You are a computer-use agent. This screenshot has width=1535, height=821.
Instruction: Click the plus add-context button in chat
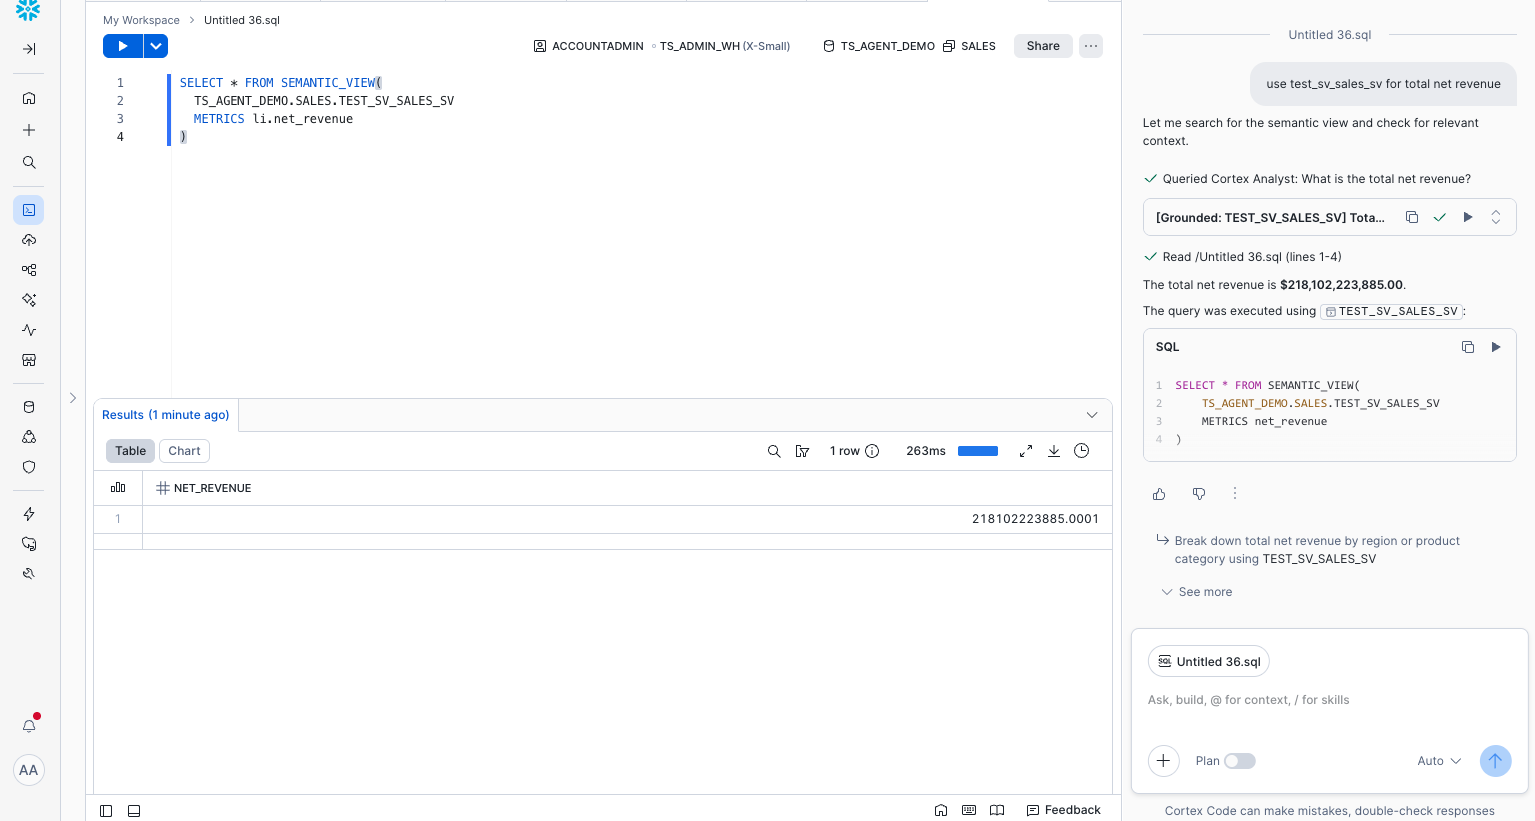[x=1163, y=761]
